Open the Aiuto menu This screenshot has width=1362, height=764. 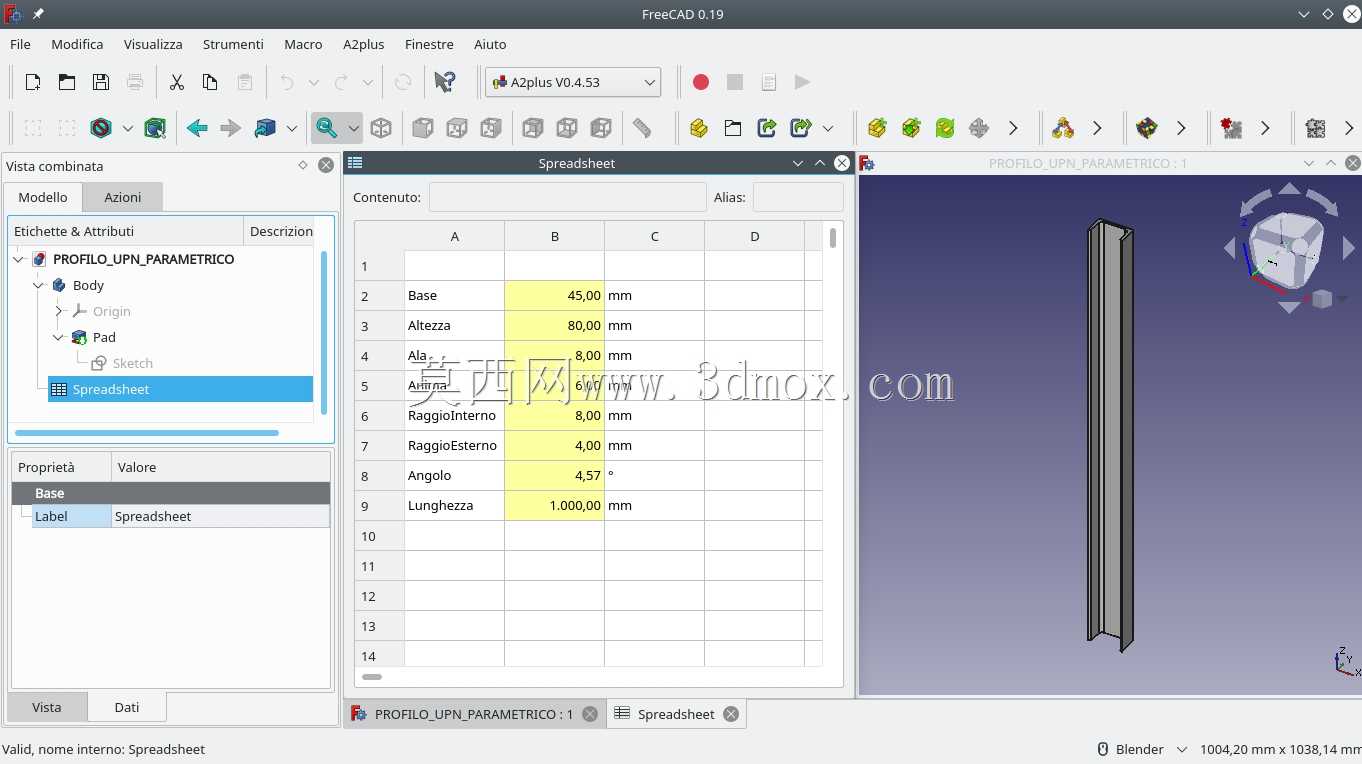click(x=490, y=44)
